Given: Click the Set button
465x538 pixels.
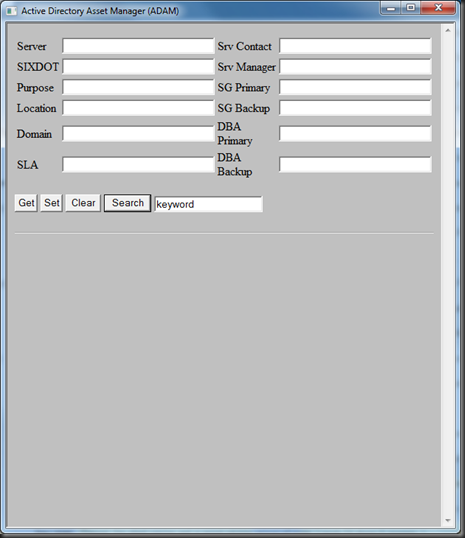Looking at the screenshot, I should (51, 203).
